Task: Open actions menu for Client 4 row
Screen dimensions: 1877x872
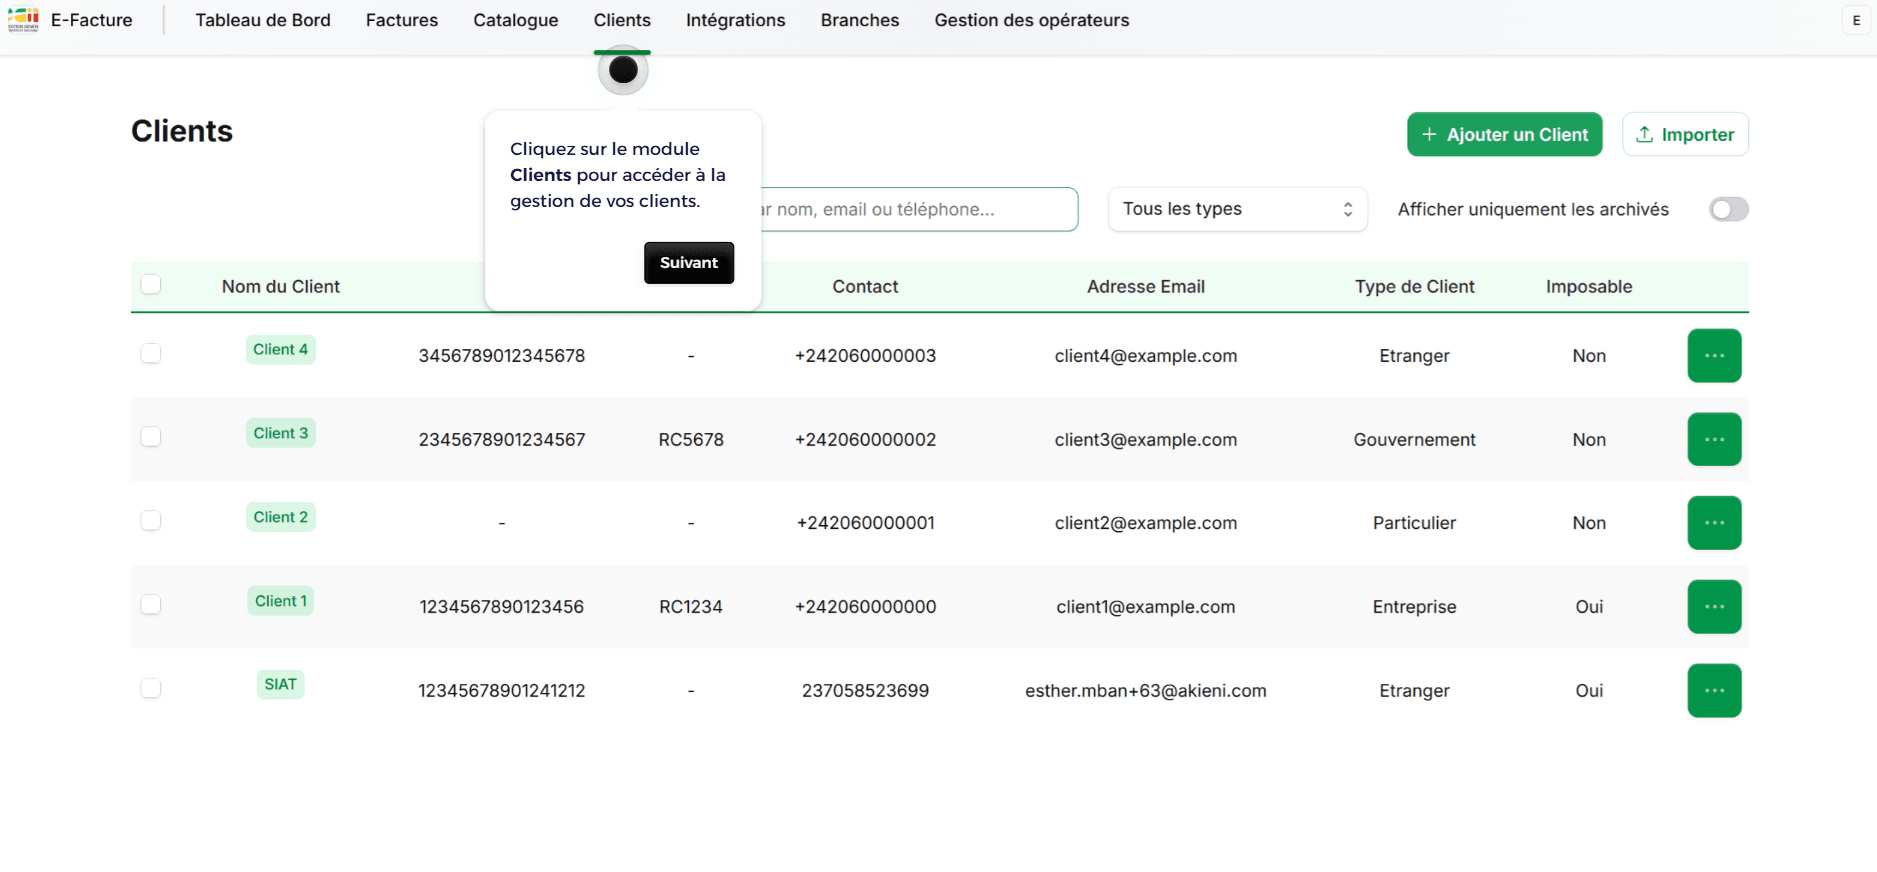Action: click(x=1714, y=356)
